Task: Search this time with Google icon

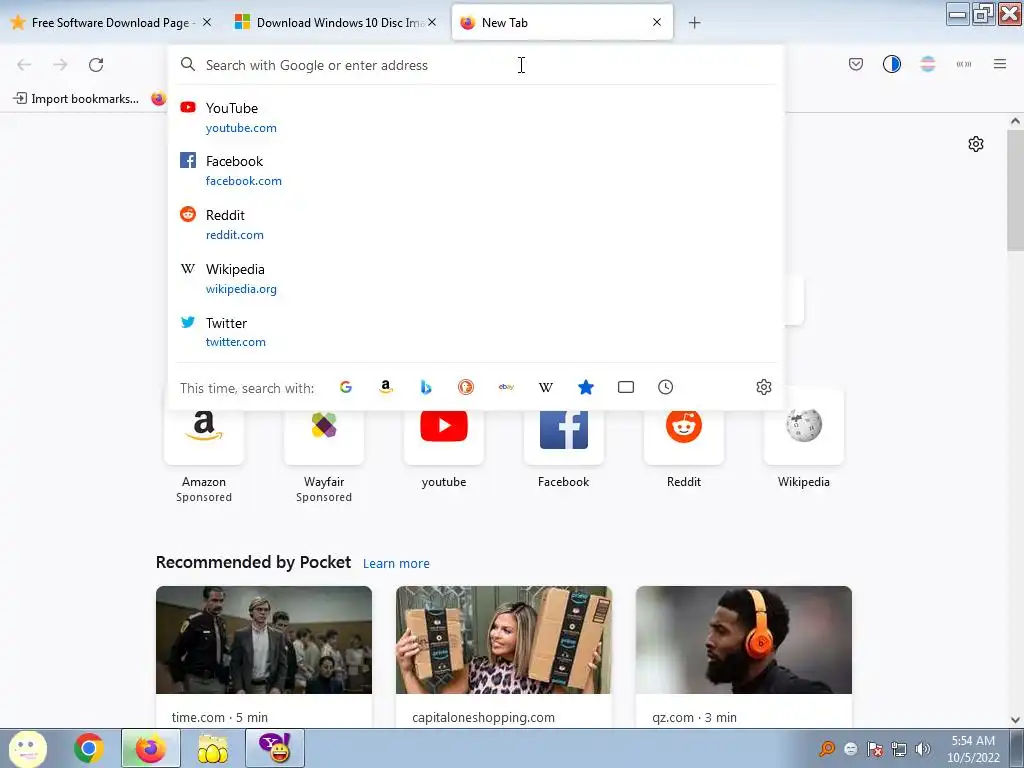Action: (x=345, y=387)
